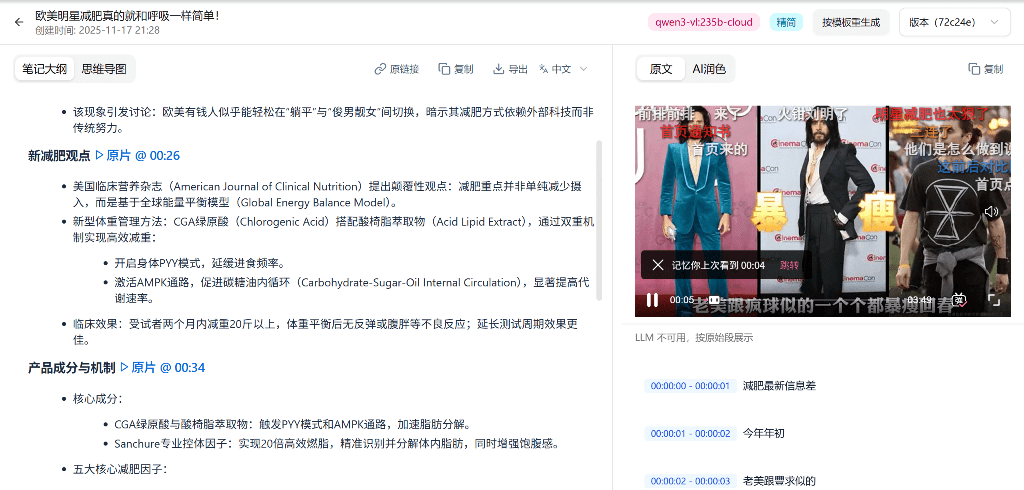The image size is (1024, 490).
Task: Go back using the top-left arrow
Action: [x=19, y=22]
